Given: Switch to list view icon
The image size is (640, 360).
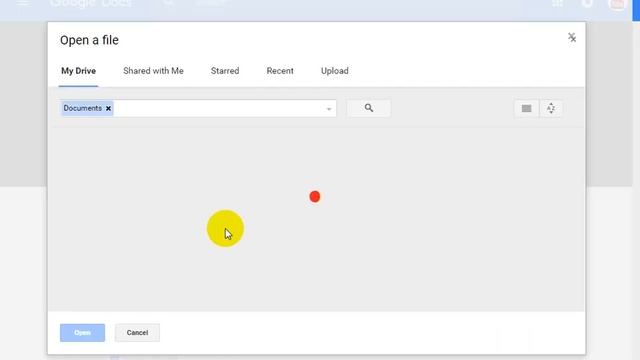Looking at the screenshot, I should click(527, 109).
